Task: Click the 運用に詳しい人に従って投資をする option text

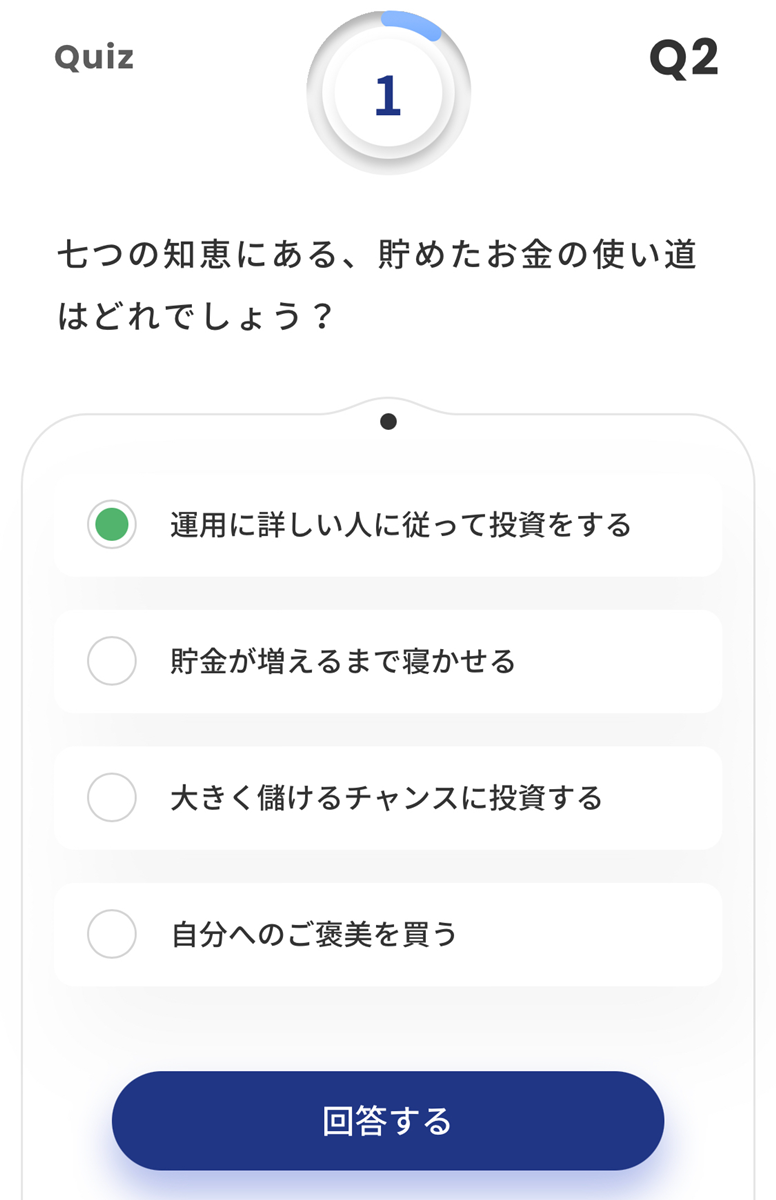Action: (400, 524)
